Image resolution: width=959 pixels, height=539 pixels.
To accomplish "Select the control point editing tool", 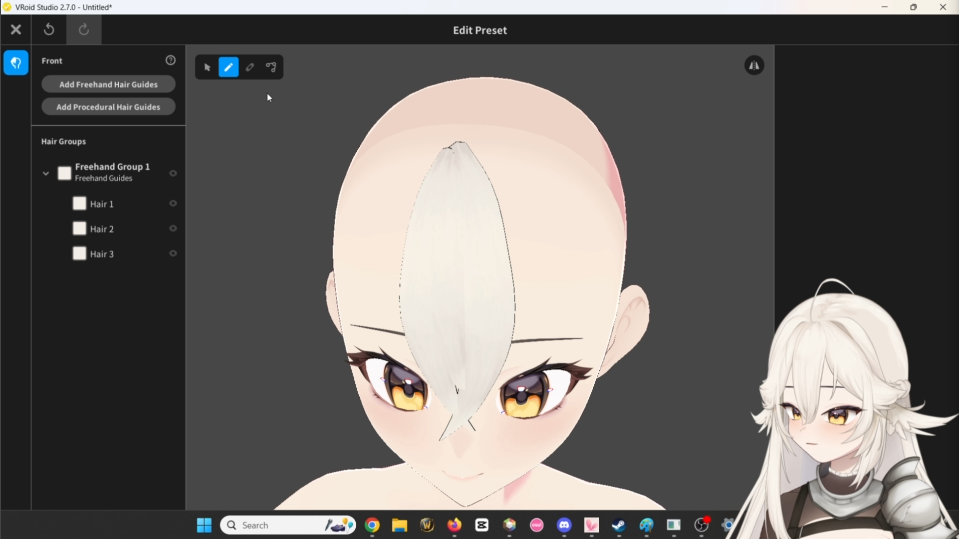I will 271,67.
